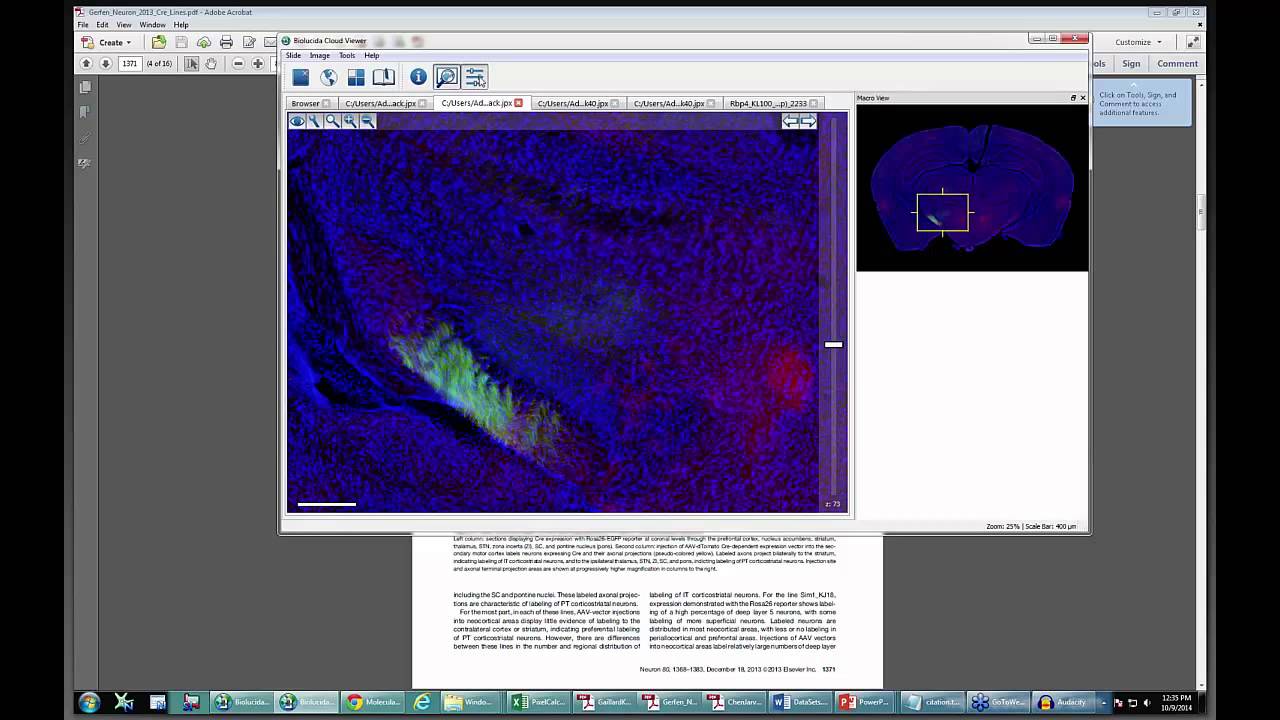Close the Macro View panel
Screen dimensions: 1280x720
(1082, 98)
